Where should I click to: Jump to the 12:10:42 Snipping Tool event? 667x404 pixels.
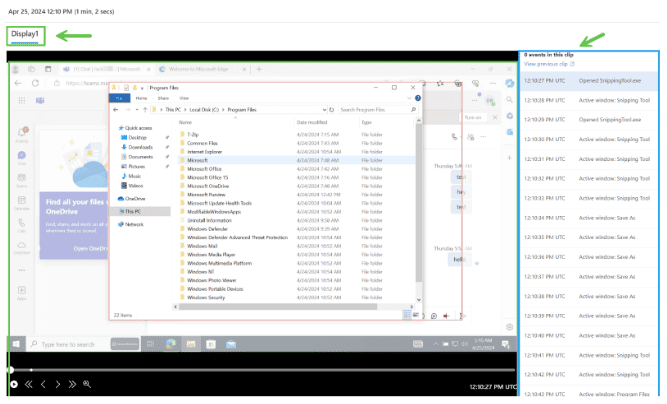click(x=588, y=375)
